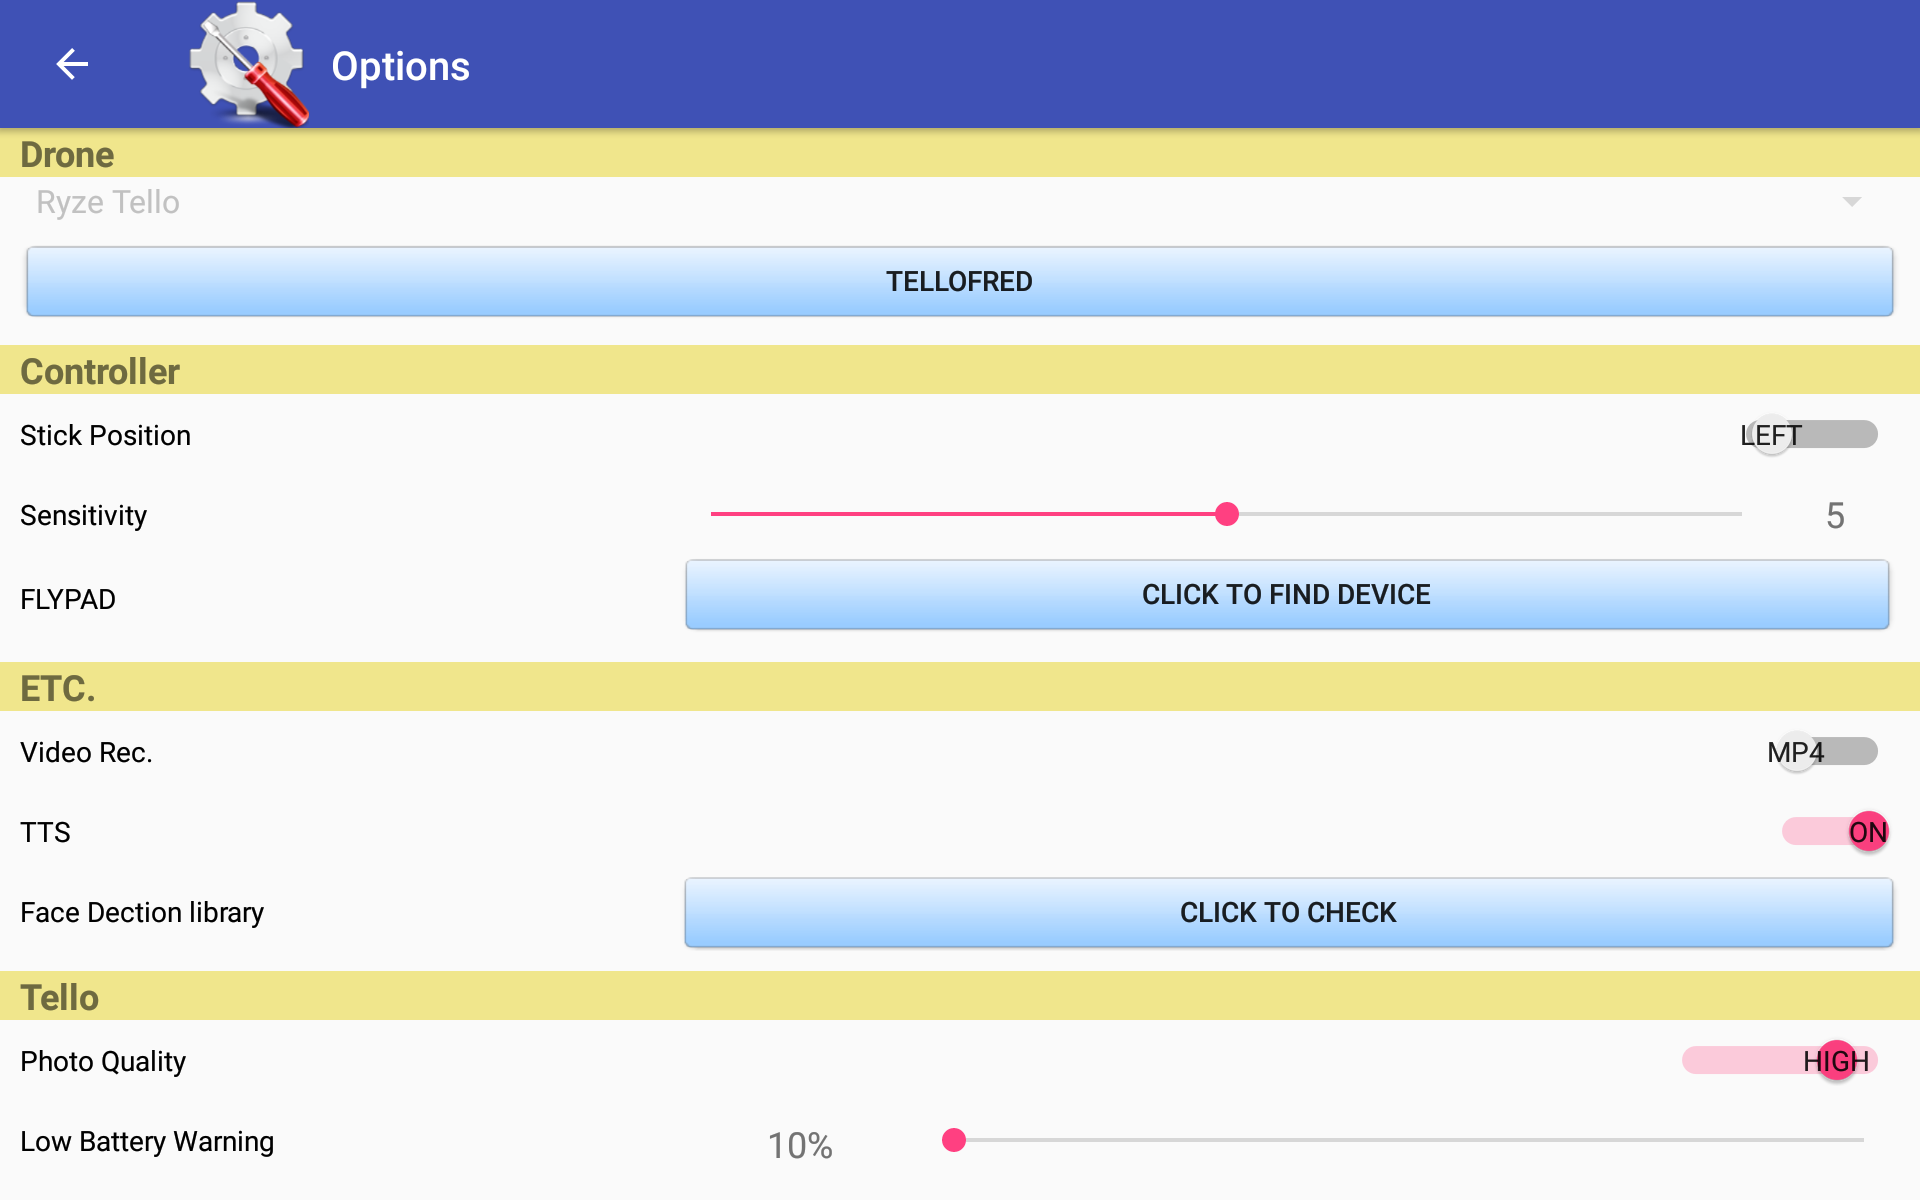Turn off the TTS switch

[1836, 832]
